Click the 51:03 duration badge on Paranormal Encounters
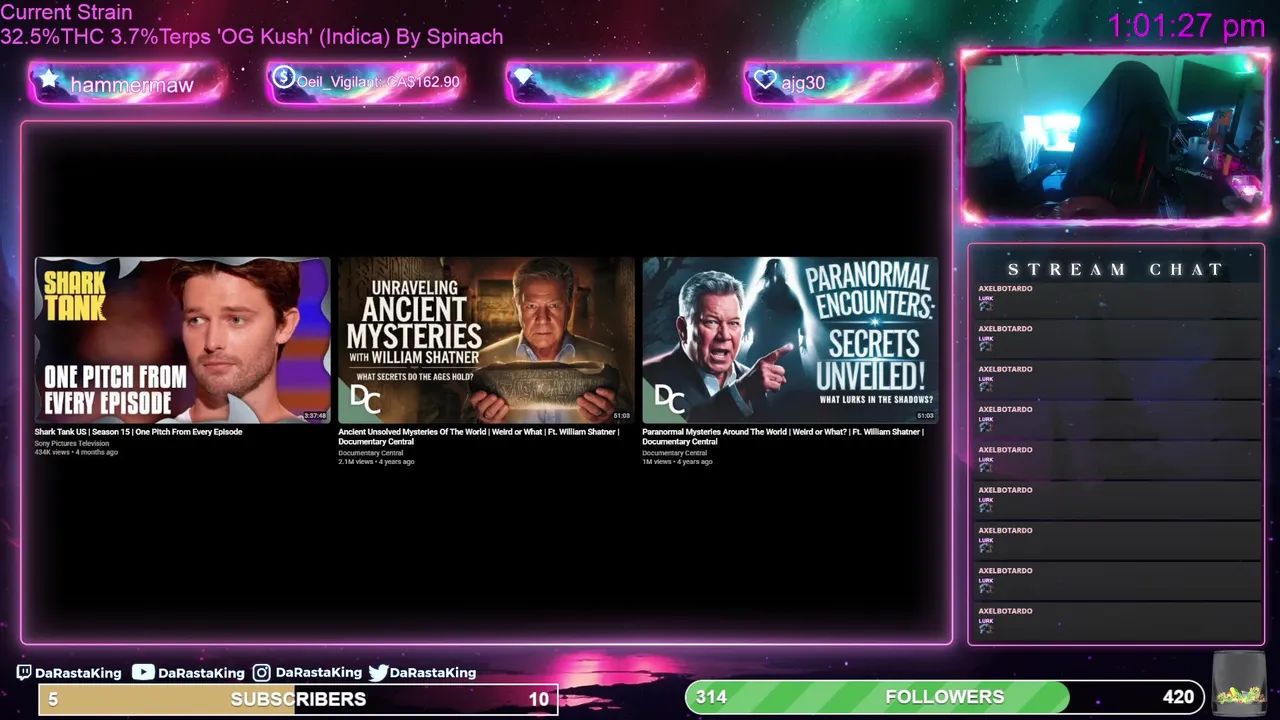The width and height of the screenshot is (1280, 720). (925, 415)
